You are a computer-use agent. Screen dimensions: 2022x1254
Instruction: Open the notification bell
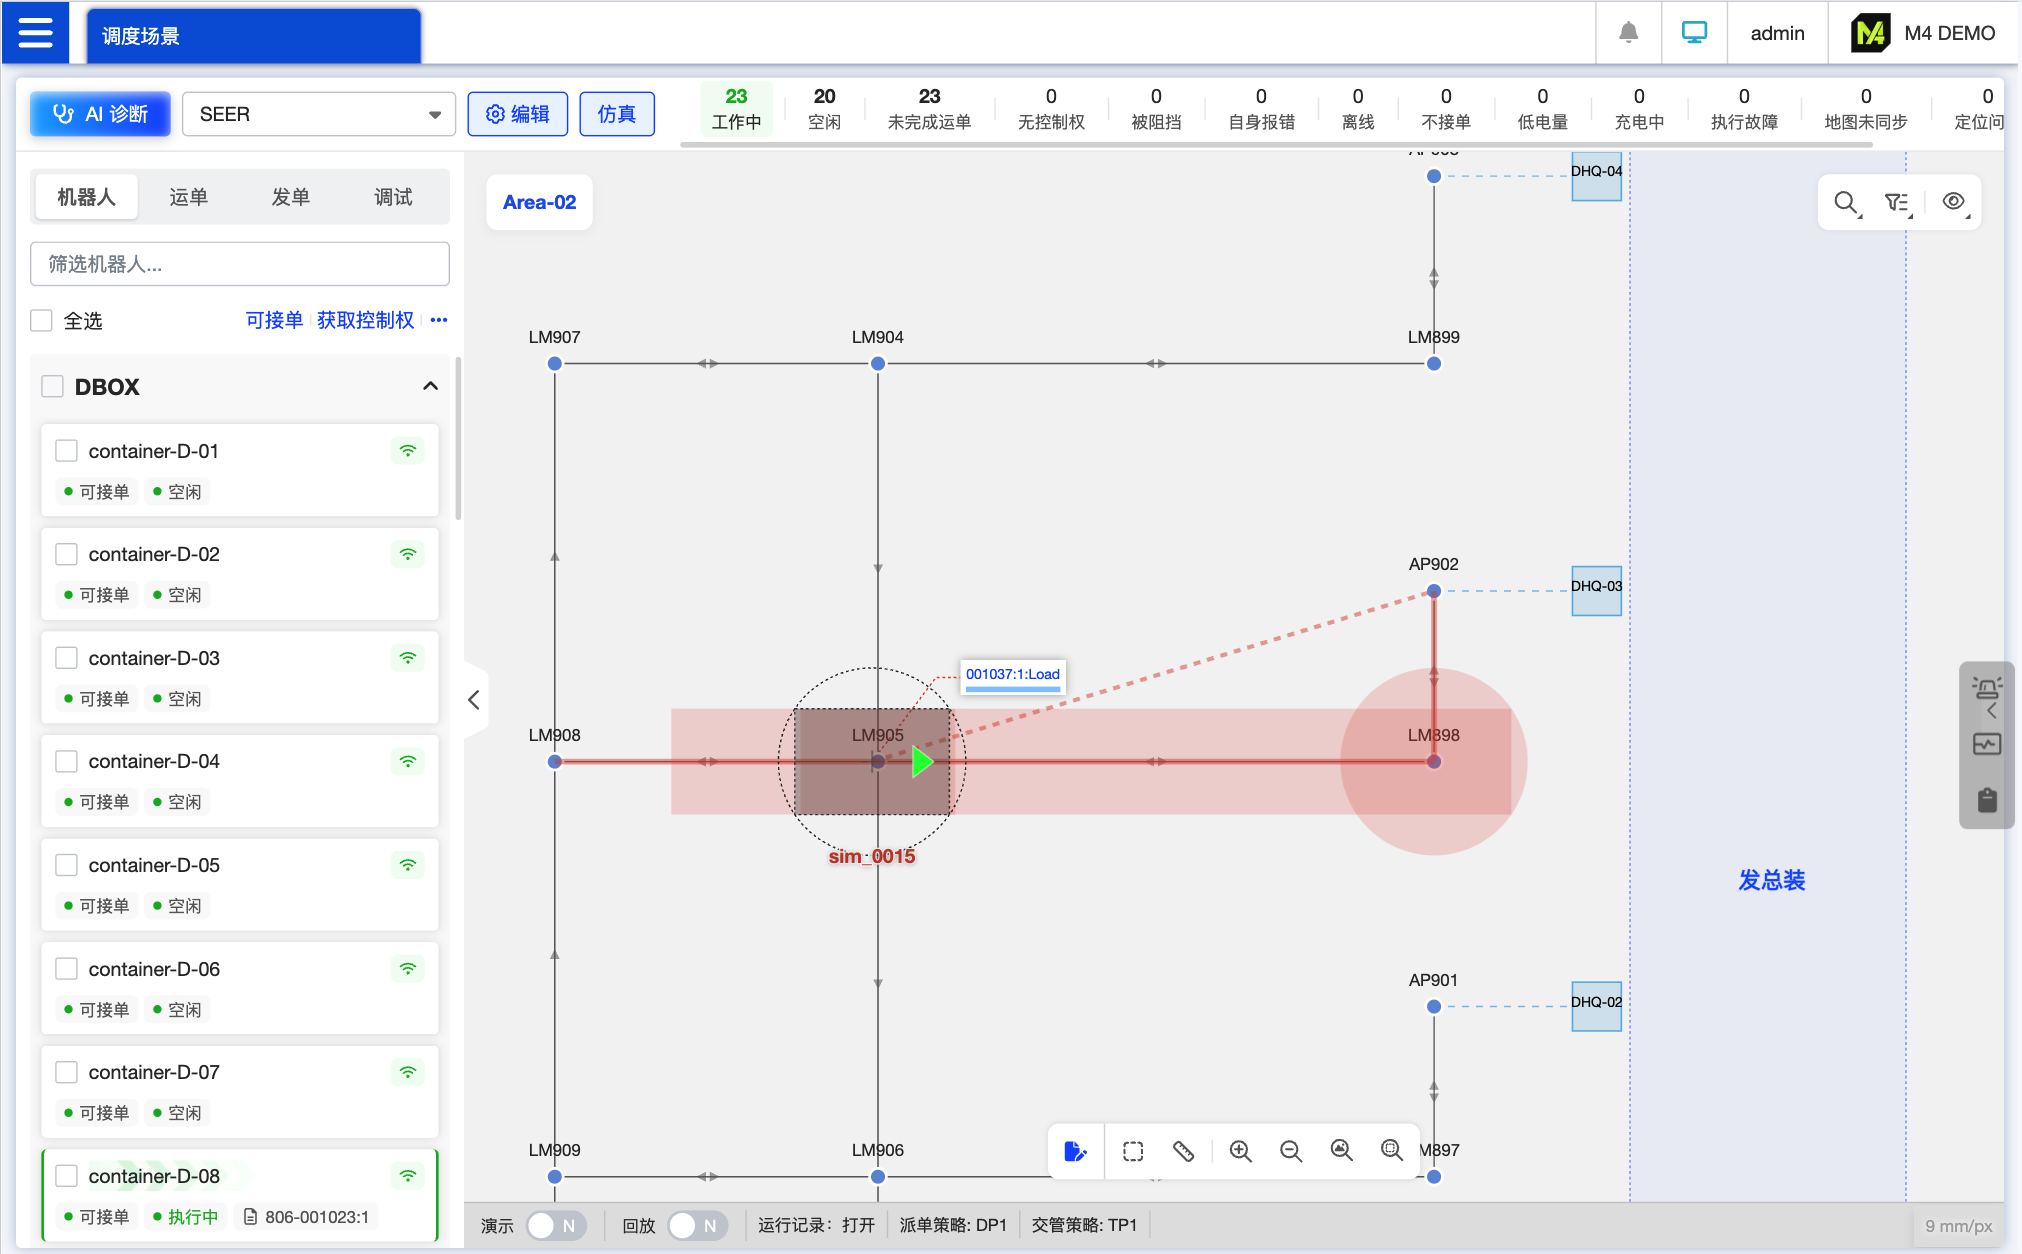pos(1628,33)
